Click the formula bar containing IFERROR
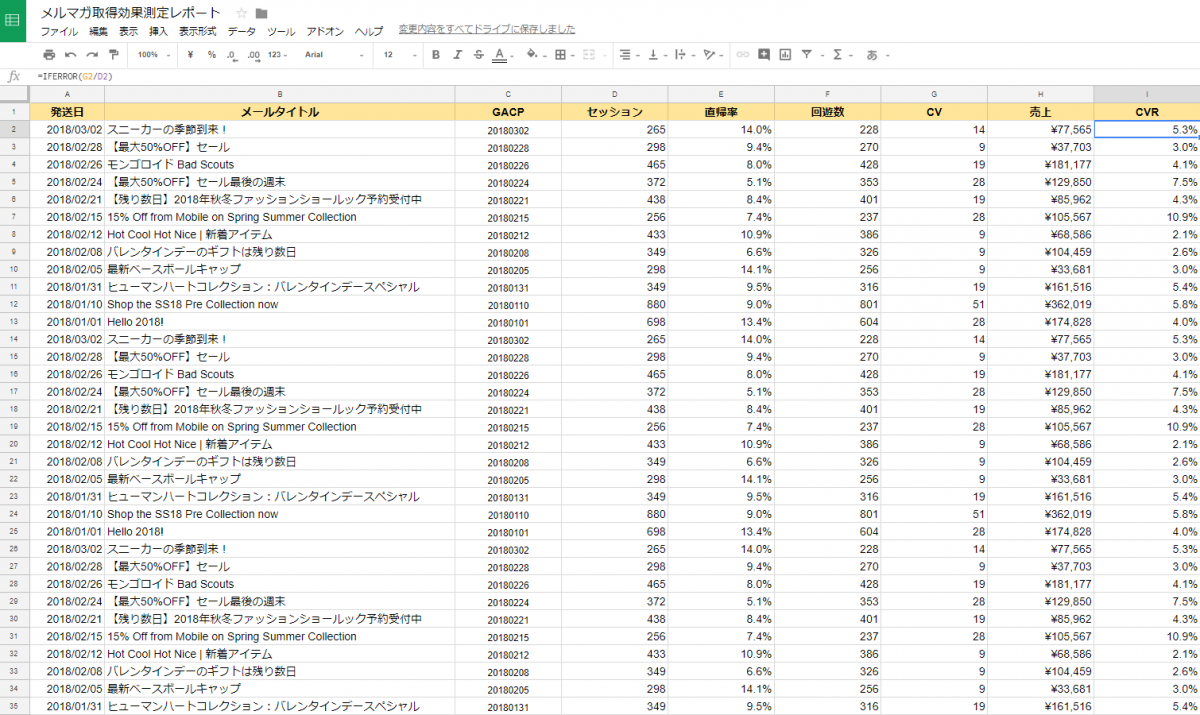 coord(600,76)
